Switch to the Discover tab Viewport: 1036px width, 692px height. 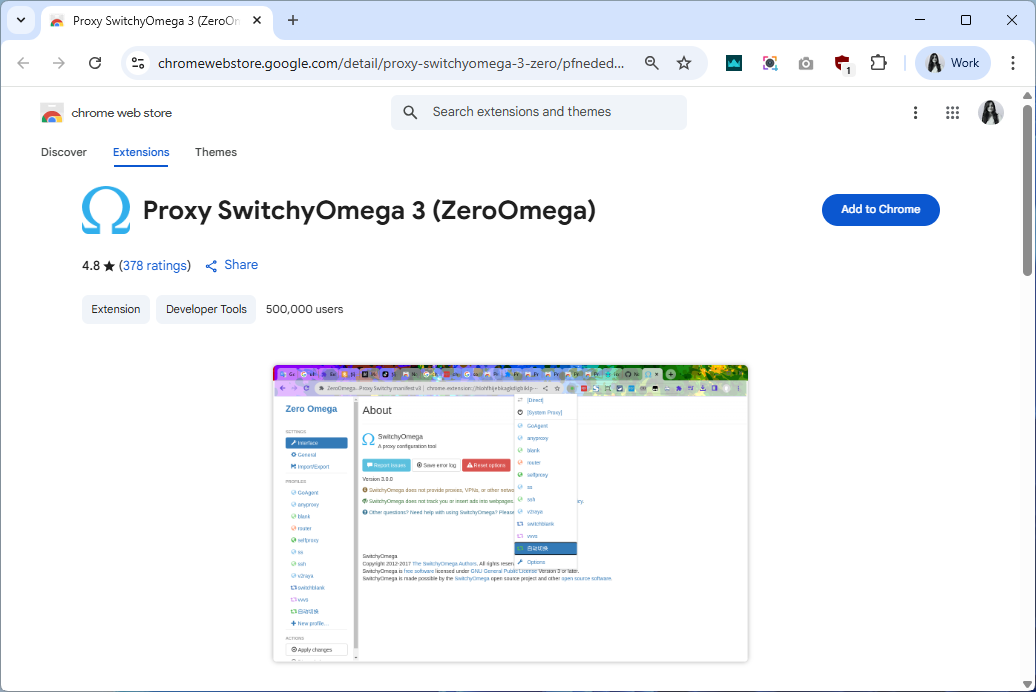click(64, 152)
